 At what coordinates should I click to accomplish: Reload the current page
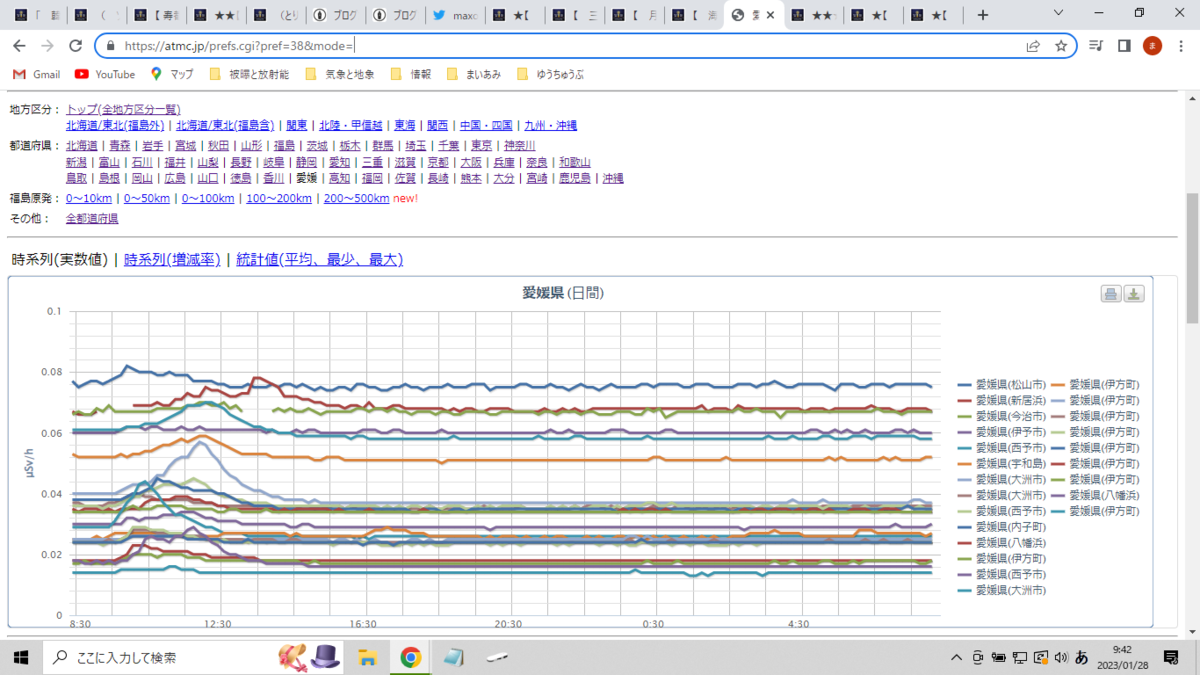[75, 46]
